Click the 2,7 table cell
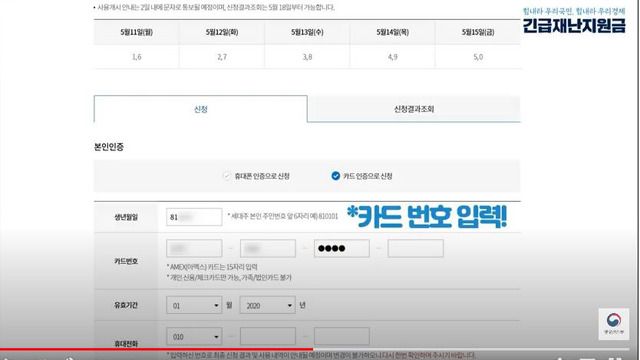This screenshot has width=640, height=360. point(222,57)
